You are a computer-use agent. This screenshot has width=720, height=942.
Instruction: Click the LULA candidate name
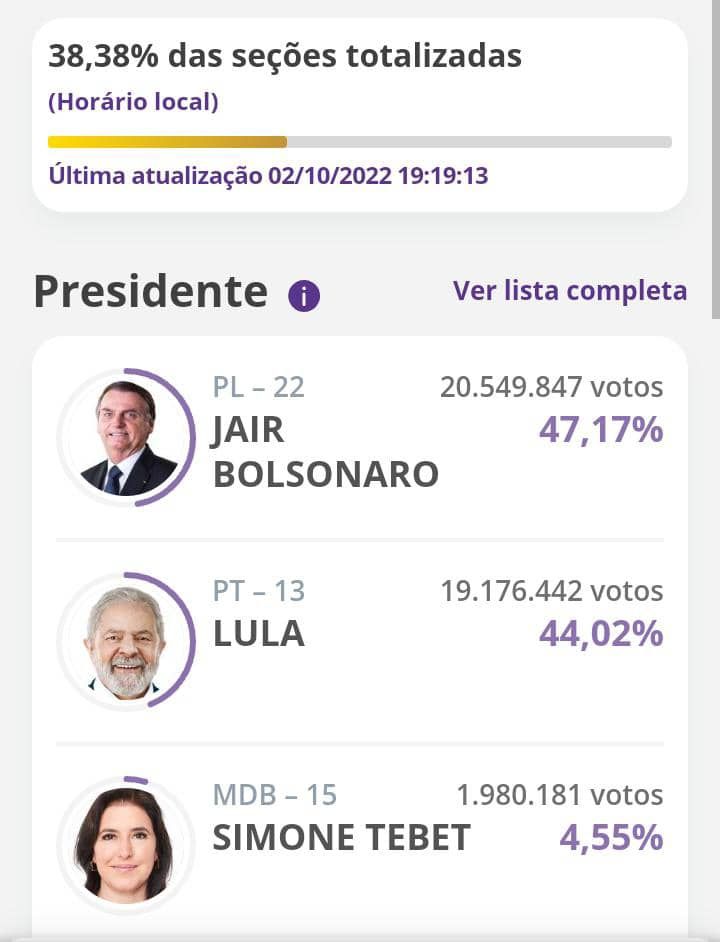tap(259, 634)
